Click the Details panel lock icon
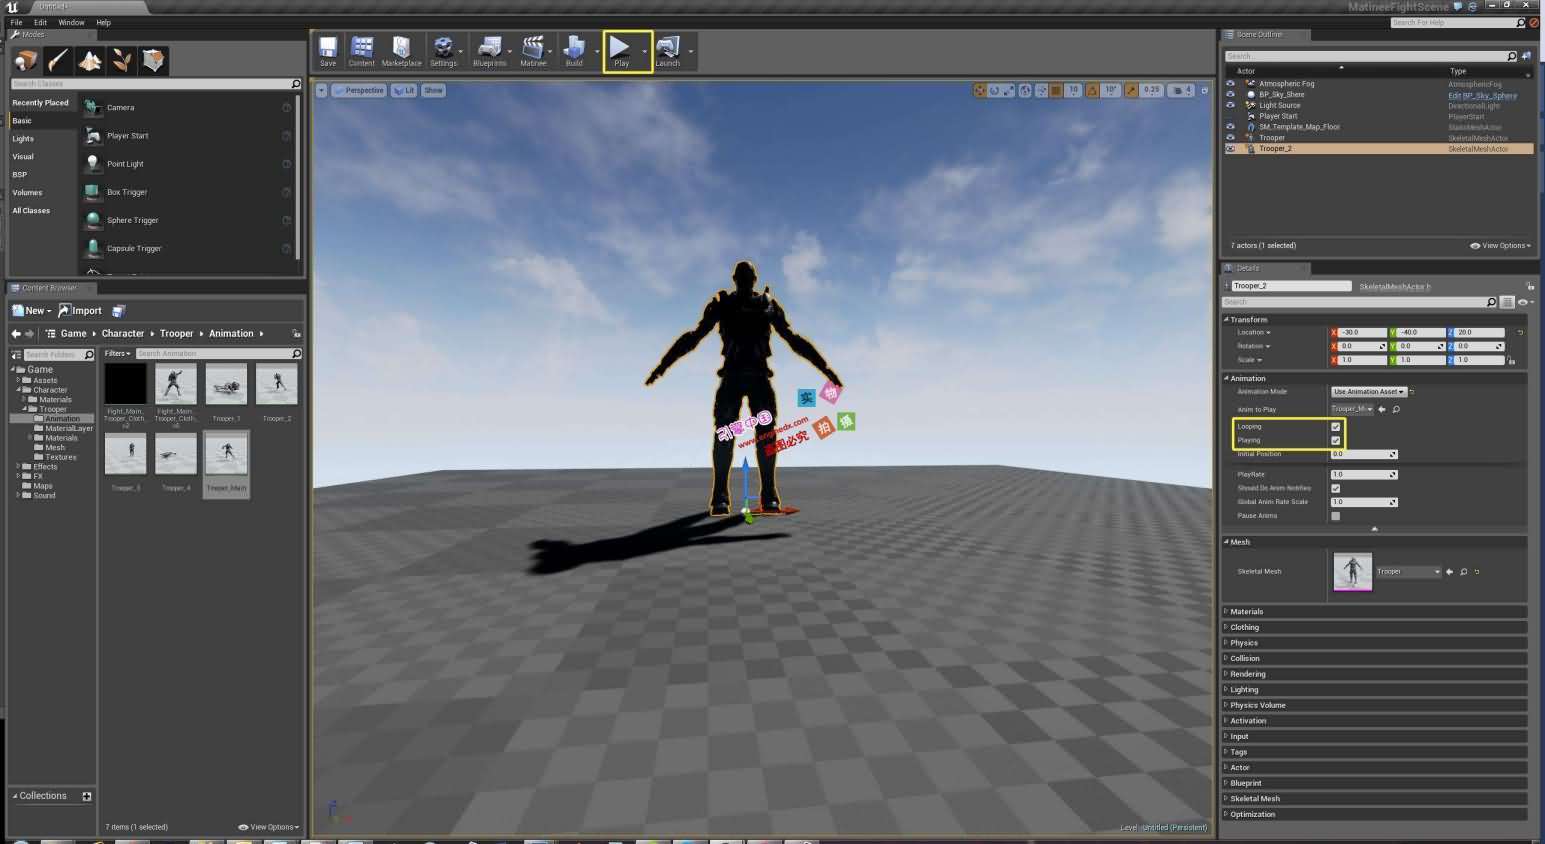Screen dimensions: 1545x844 pos(1530,286)
